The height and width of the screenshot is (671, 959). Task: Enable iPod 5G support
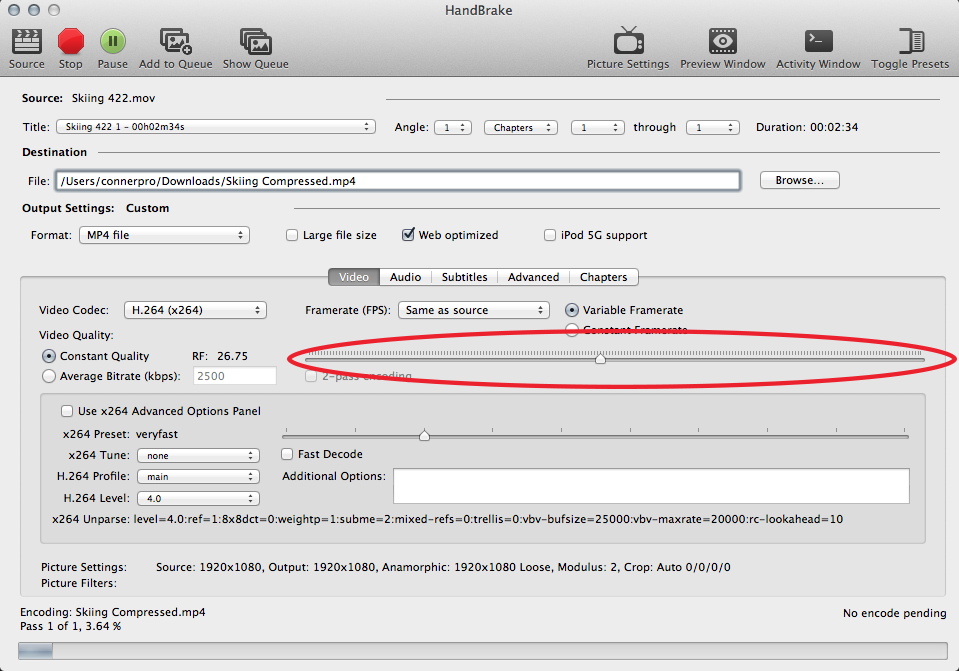(x=550, y=235)
